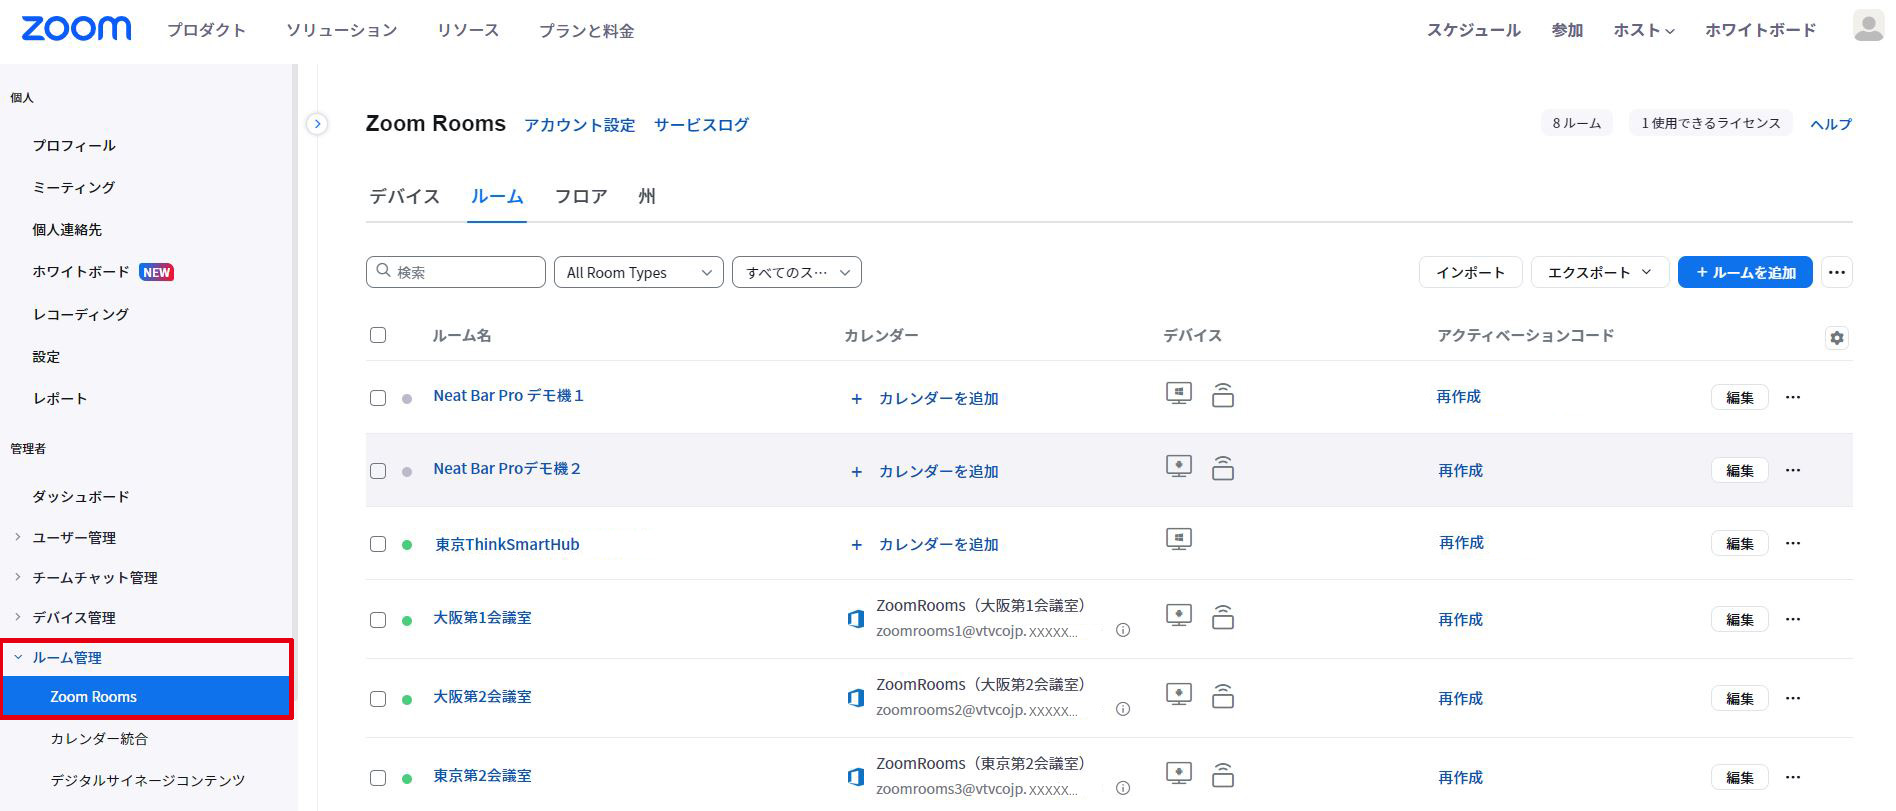Open カレンダー統合 in the sidebar

(x=99, y=739)
